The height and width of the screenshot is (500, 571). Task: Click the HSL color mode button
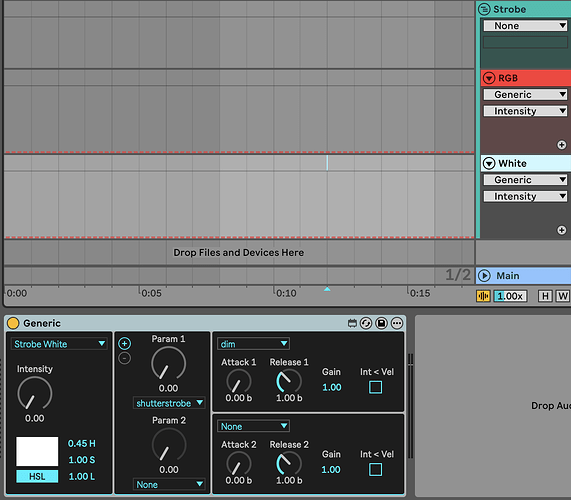click(37, 476)
